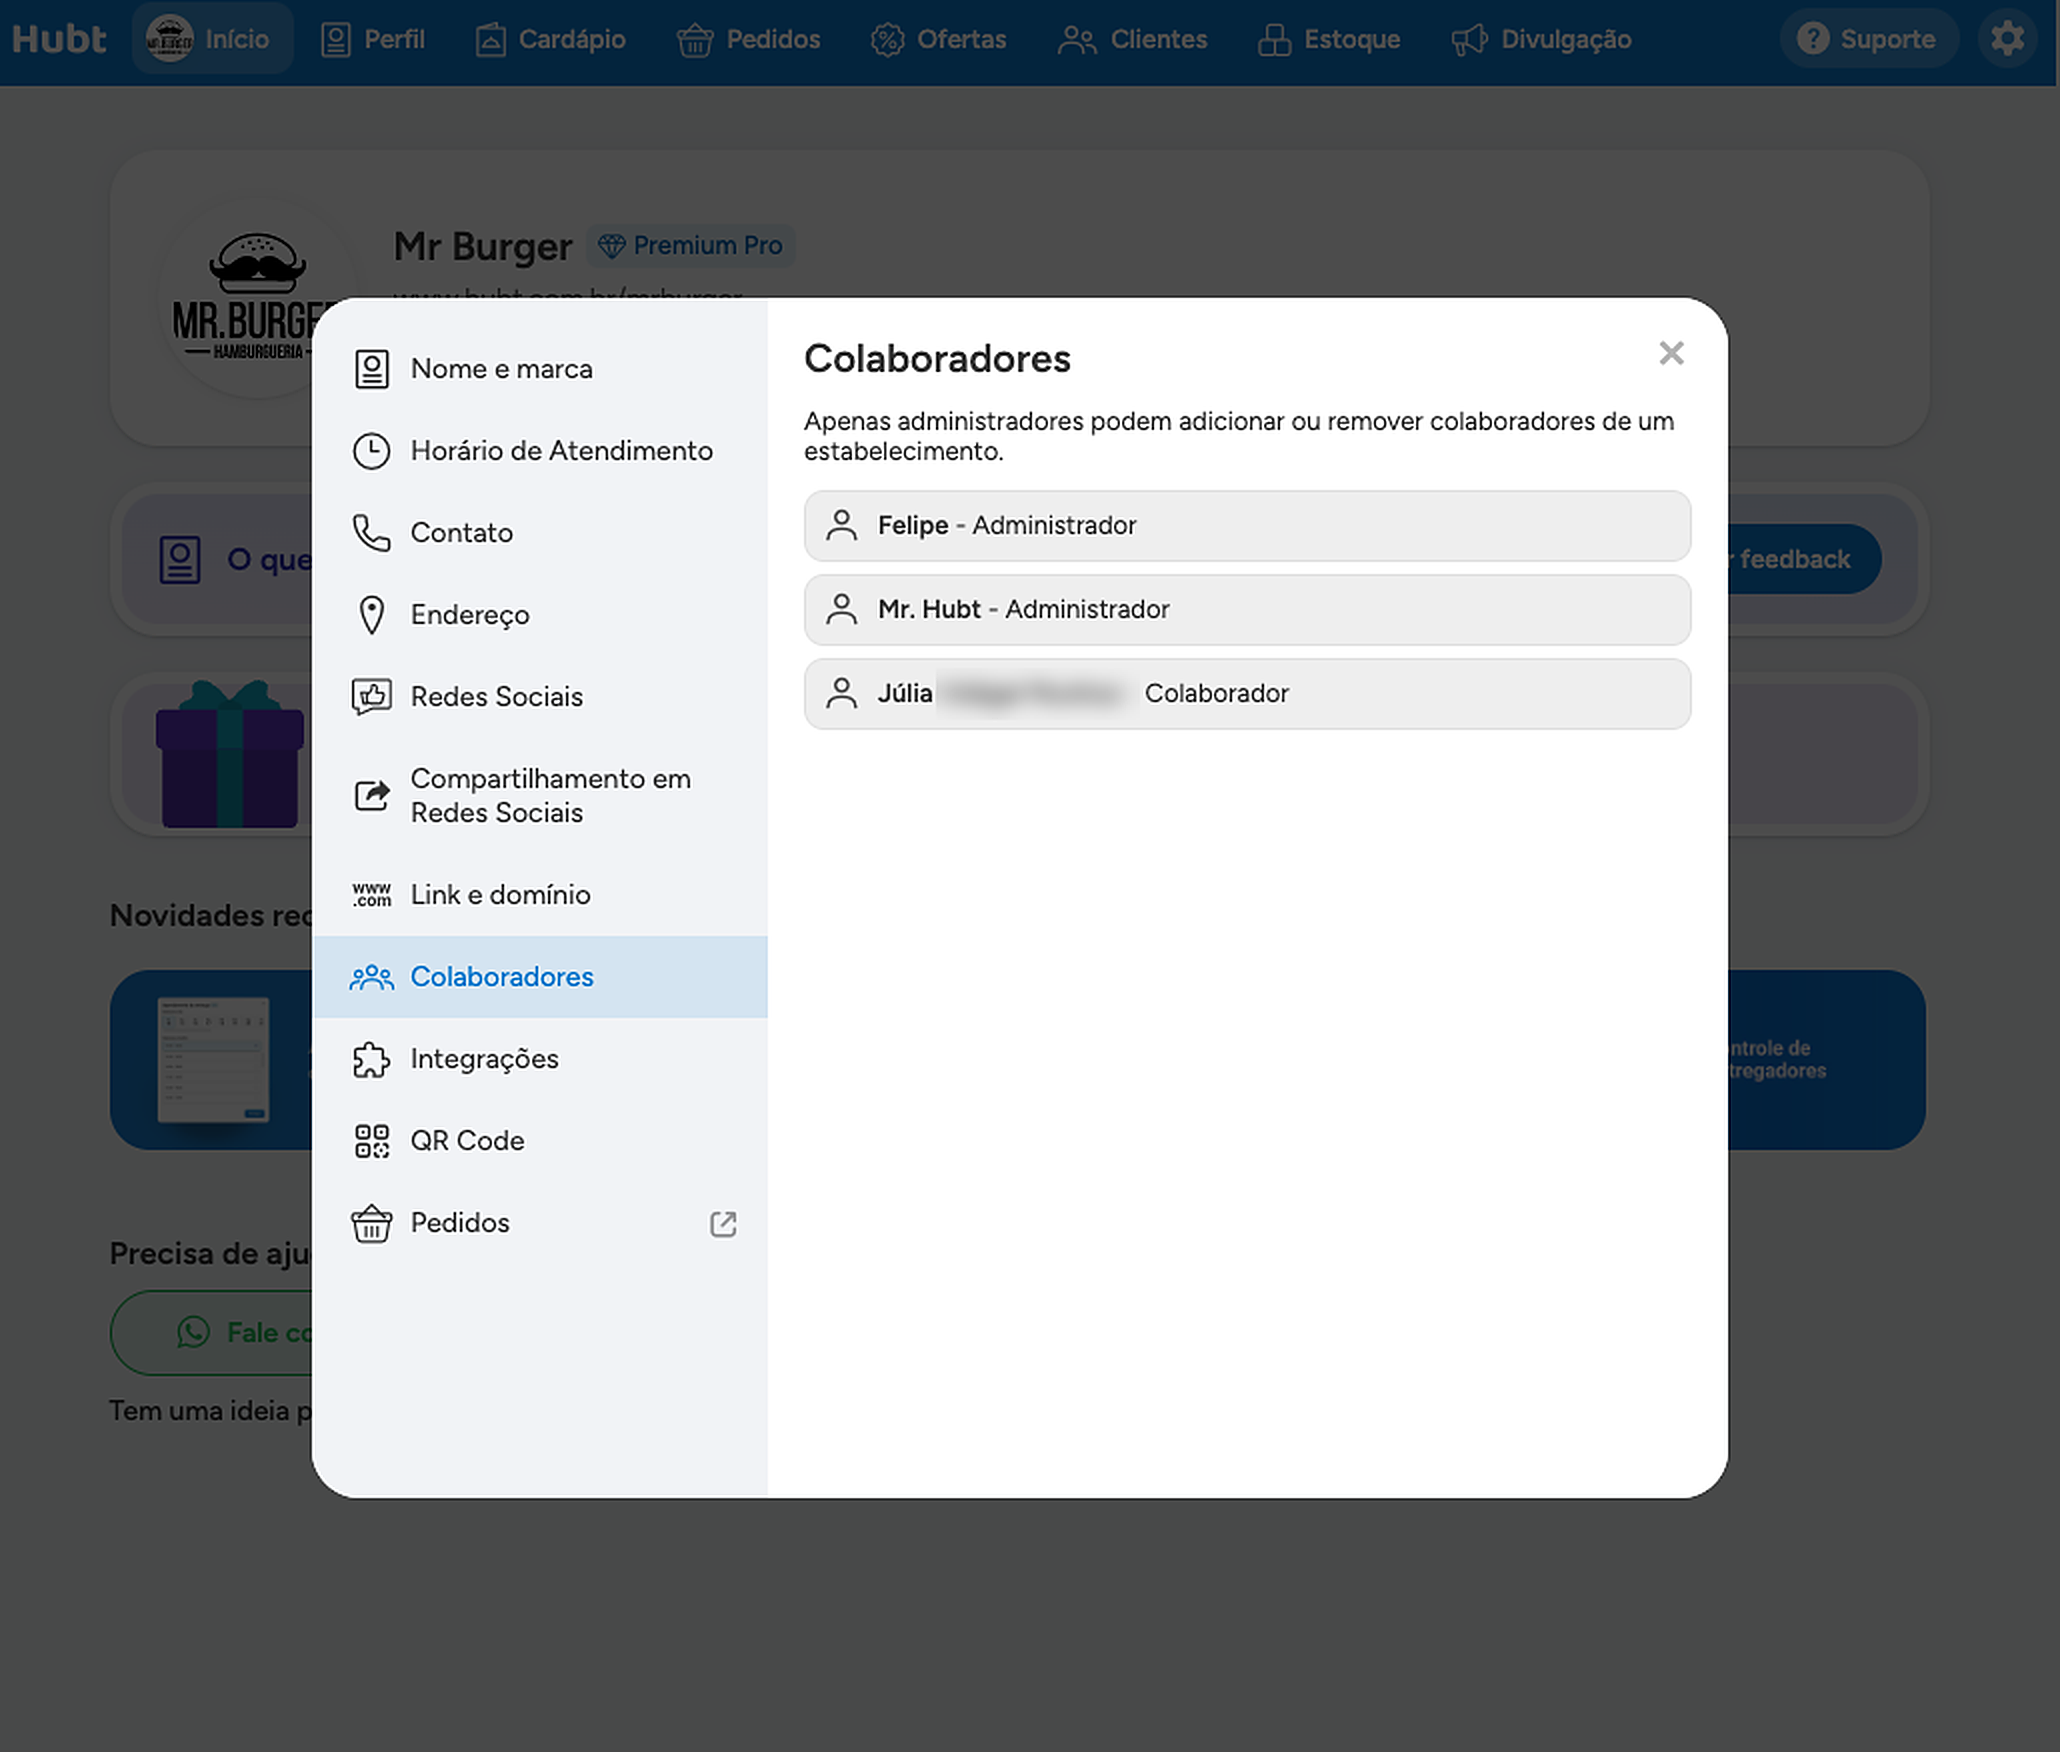Click the share icon for Compartilhamento
2060x1752 pixels.
pos(371,796)
